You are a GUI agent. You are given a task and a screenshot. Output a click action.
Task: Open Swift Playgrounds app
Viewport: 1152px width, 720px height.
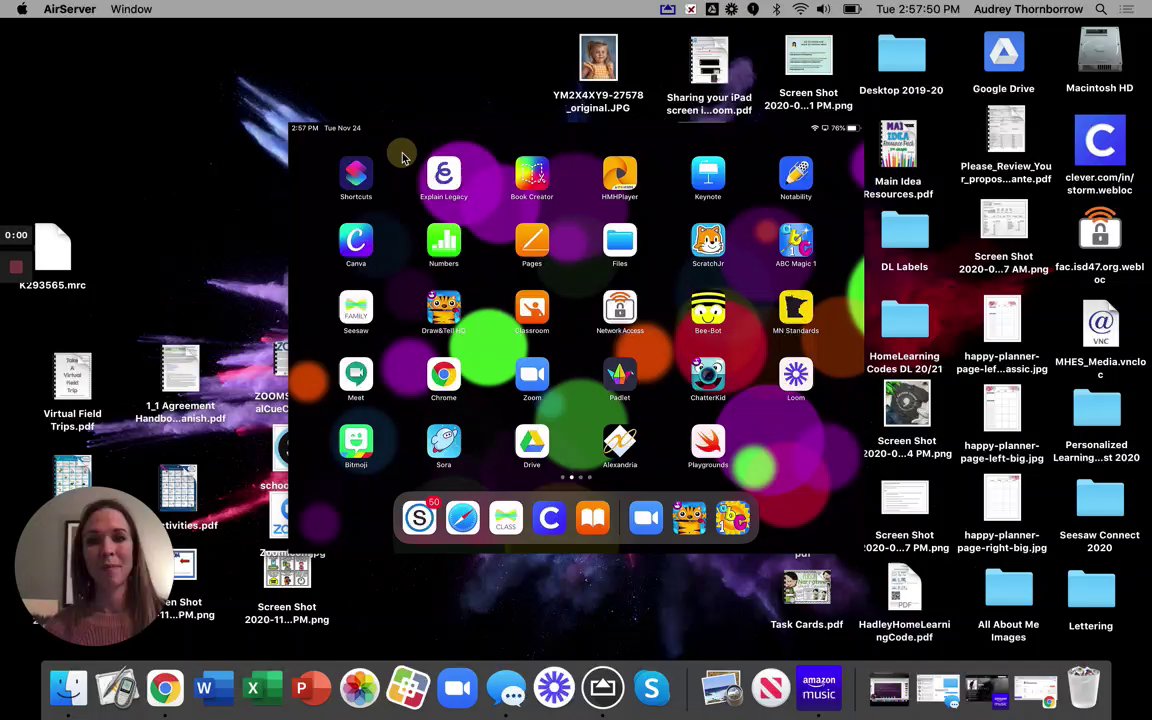point(708,442)
